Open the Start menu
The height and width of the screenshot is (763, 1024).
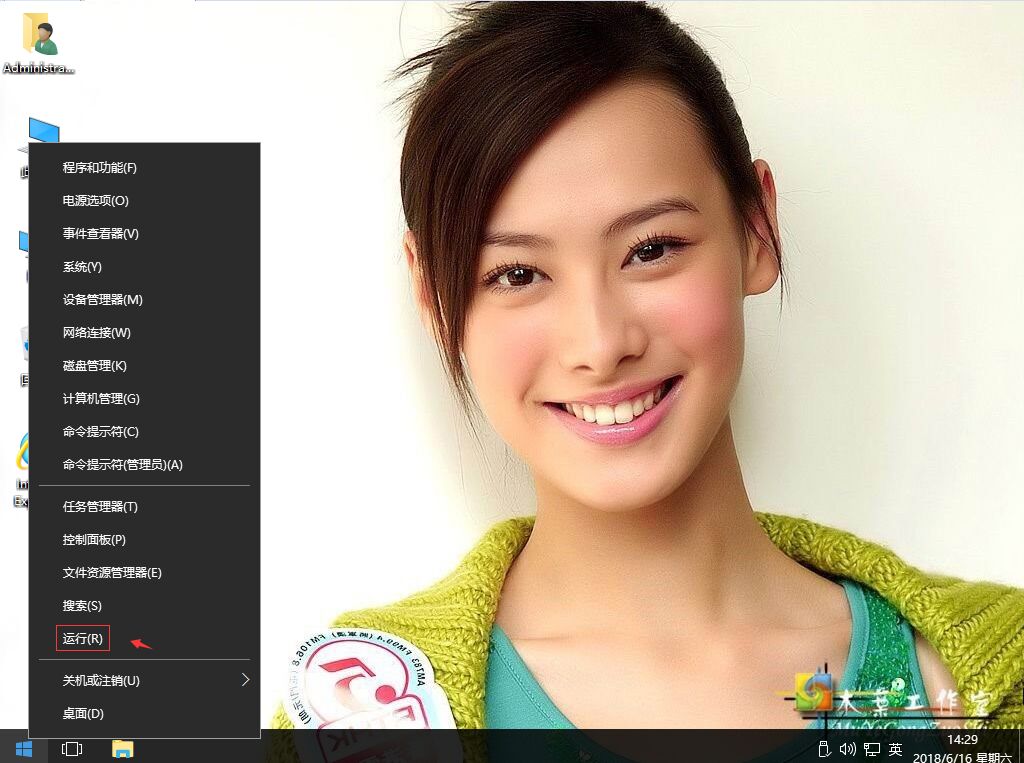click(22, 748)
